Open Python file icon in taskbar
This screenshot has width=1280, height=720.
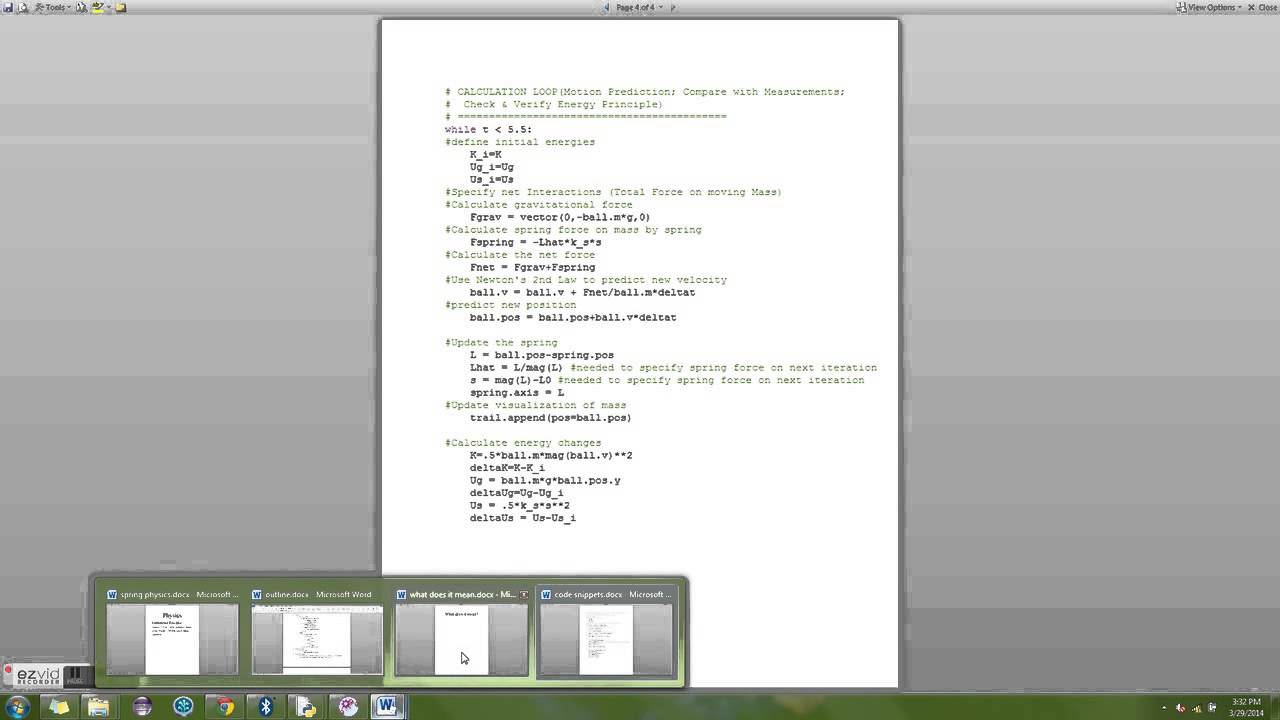[307, 707]
